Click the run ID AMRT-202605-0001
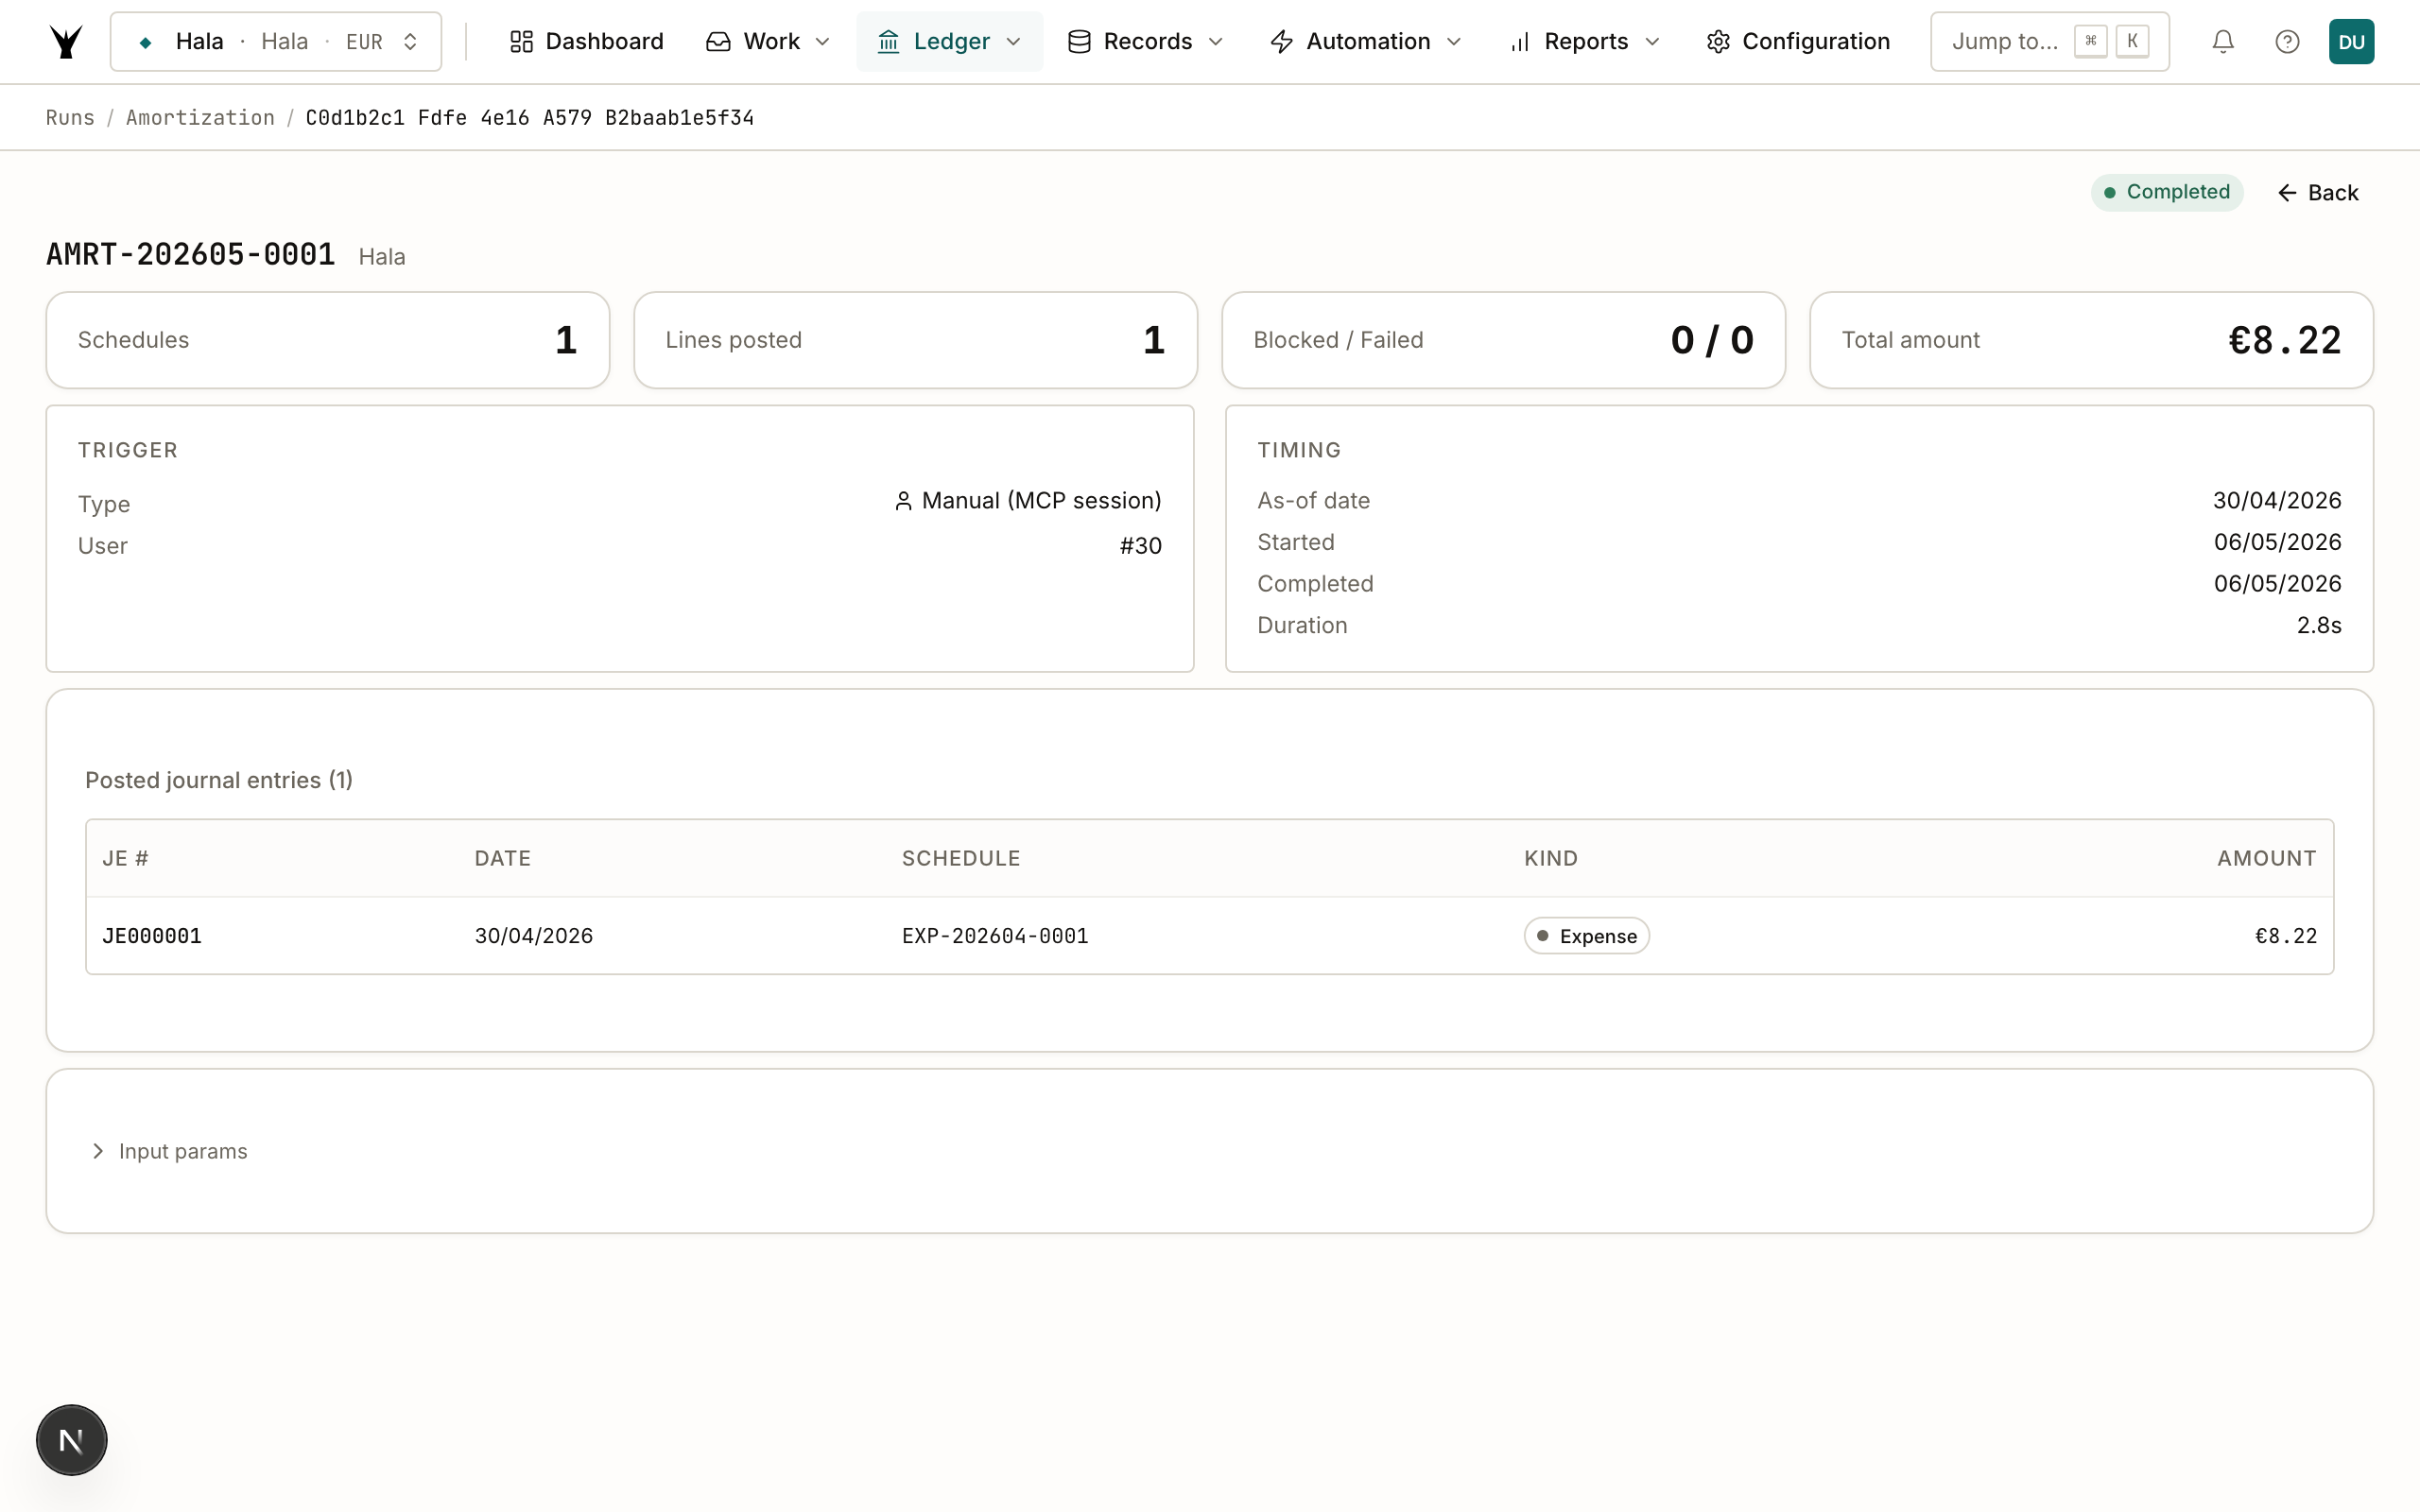The image size is (2420, 1512). [190, 254]
